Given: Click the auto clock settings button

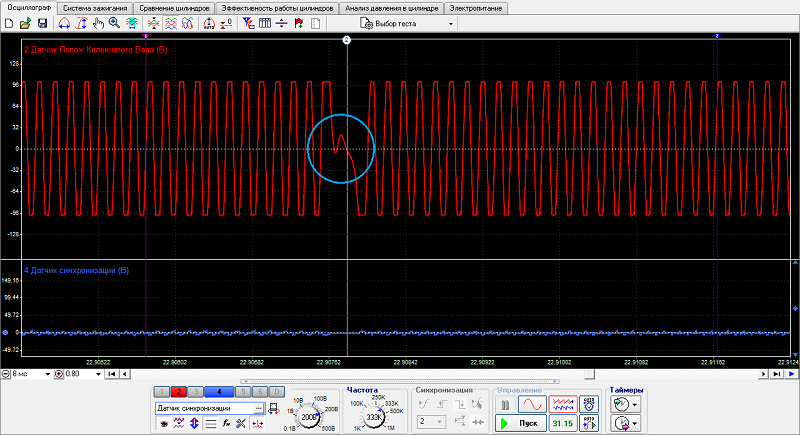Looking at the screenshot, I should (589, 405).
